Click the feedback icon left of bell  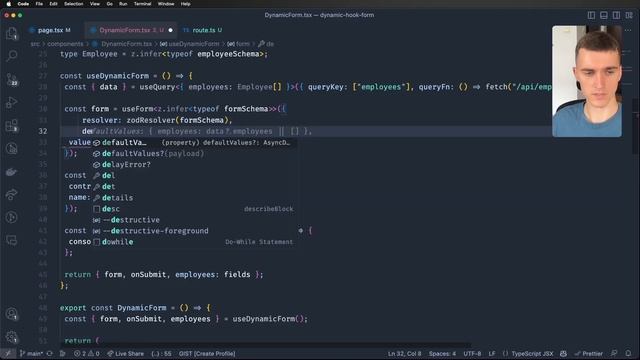613,353
